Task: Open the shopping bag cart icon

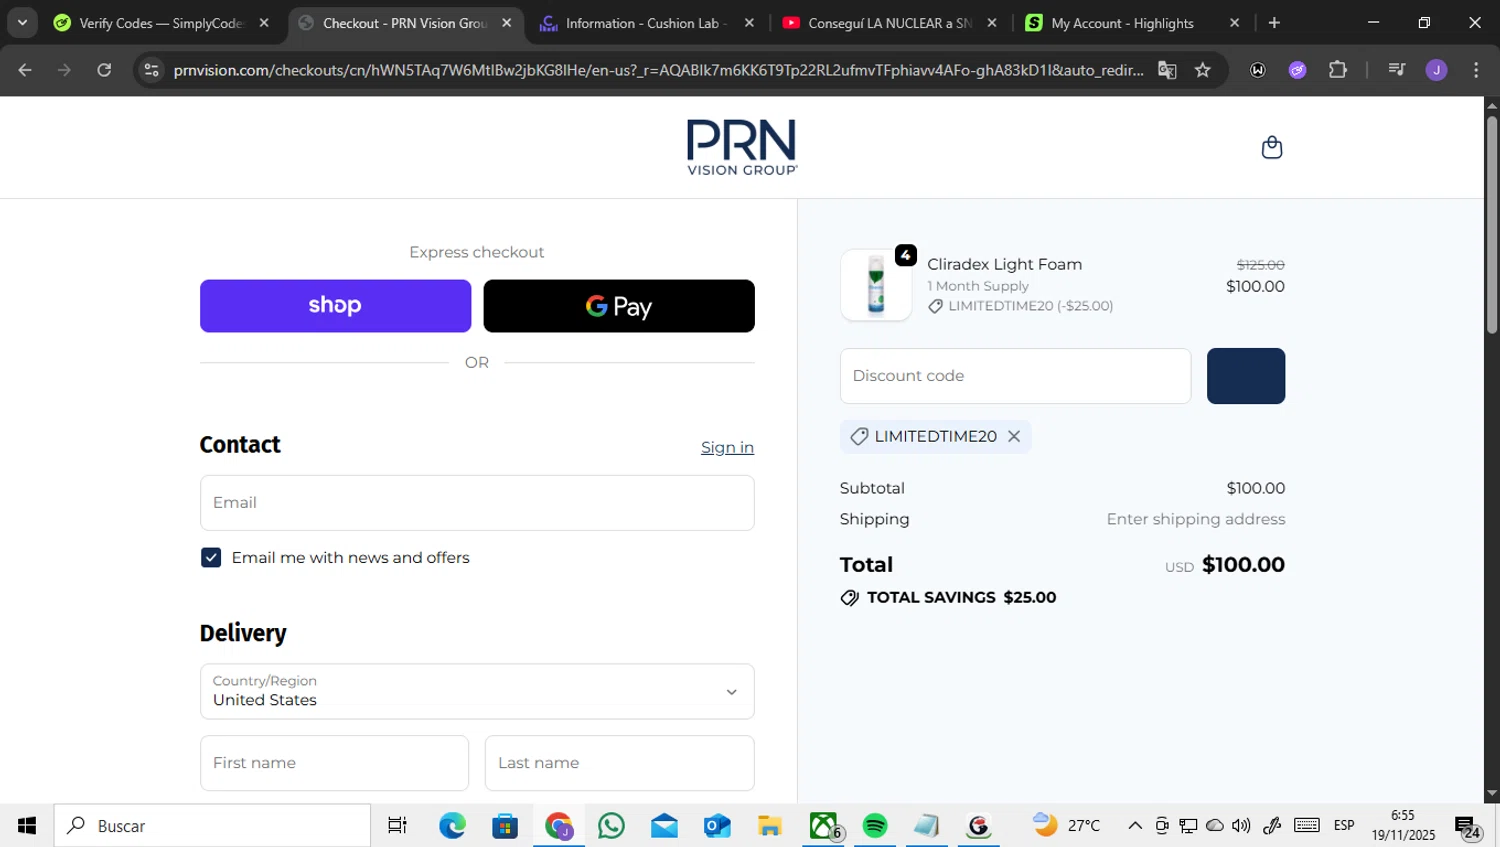Action: pos(1271,148)
